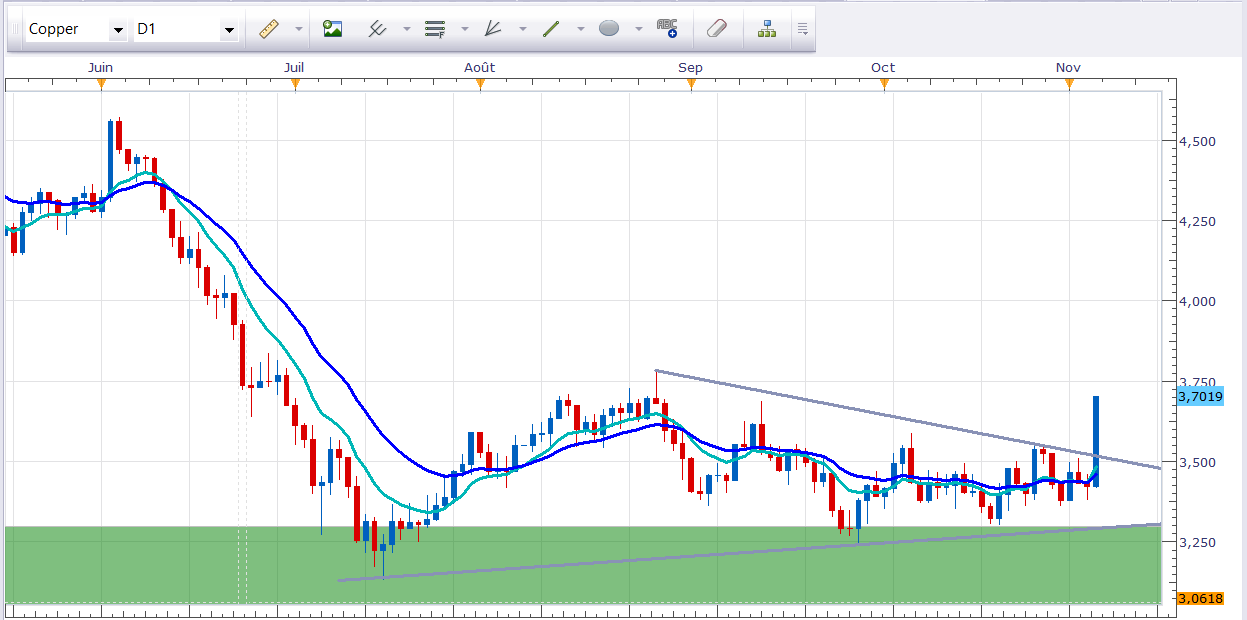Viewport: 1247px width, 620px height.
Task: Choose the Fibonacci levels tool
Action: pos(435,29)
